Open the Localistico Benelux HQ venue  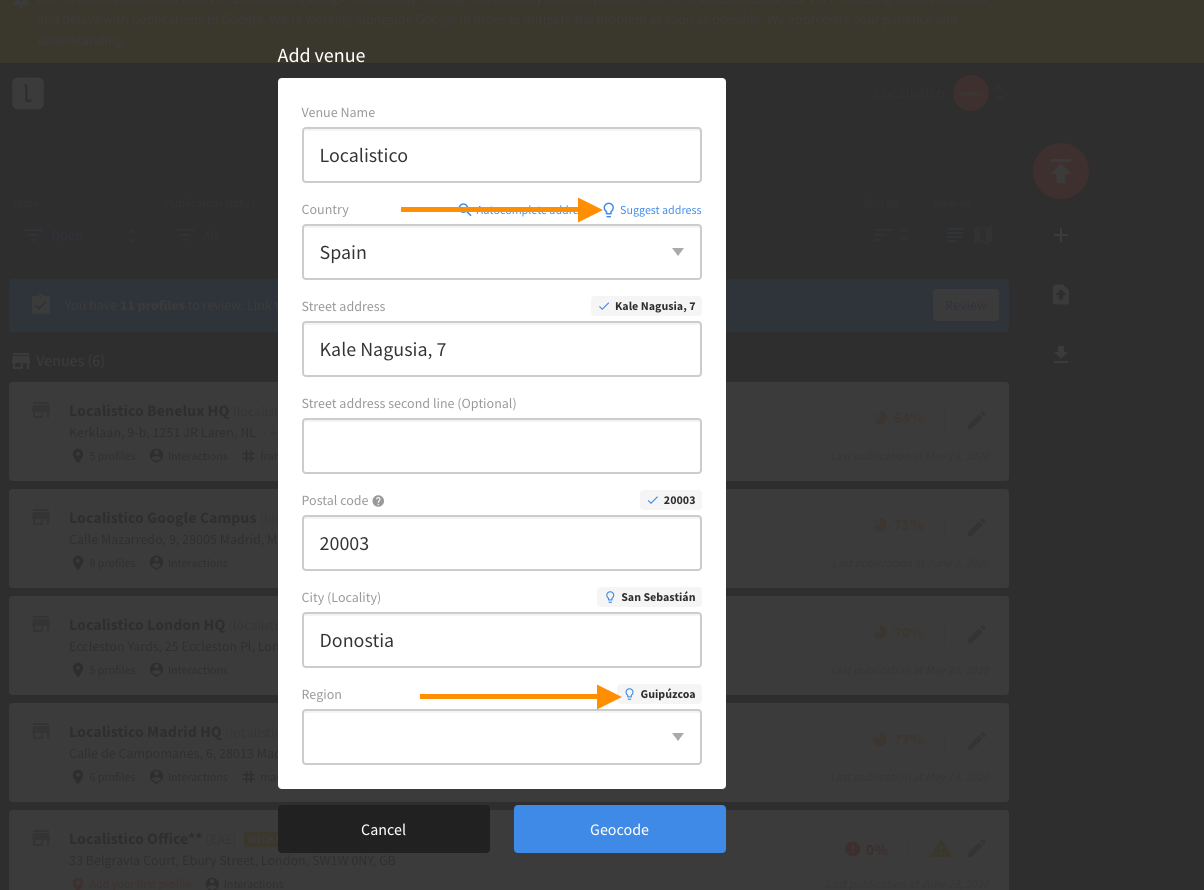[x=149, y=411]
